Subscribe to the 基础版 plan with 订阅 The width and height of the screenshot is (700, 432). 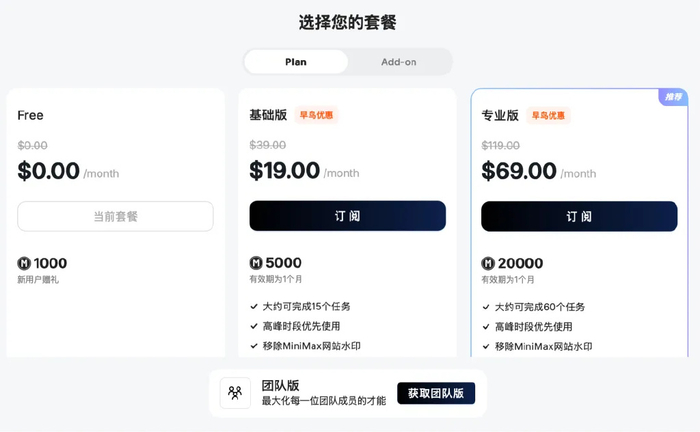(x=347, y=216)
